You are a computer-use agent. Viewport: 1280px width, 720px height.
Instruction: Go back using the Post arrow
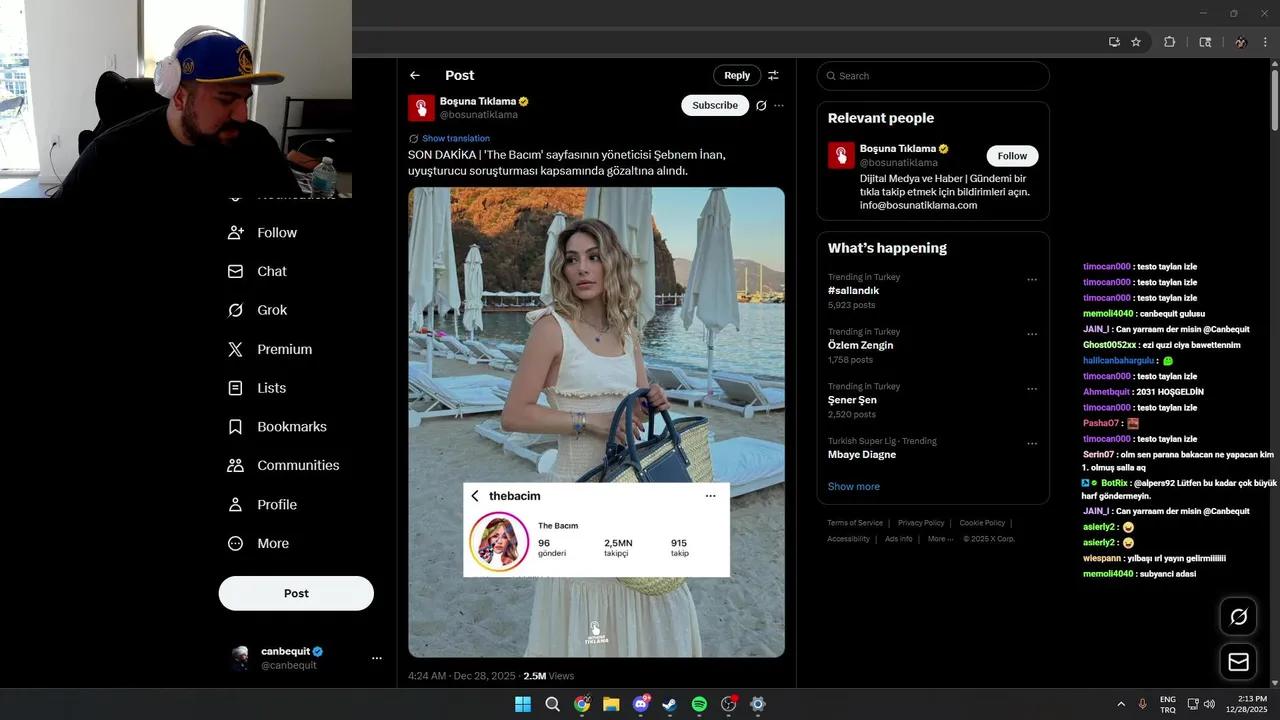tap(415, 75)
